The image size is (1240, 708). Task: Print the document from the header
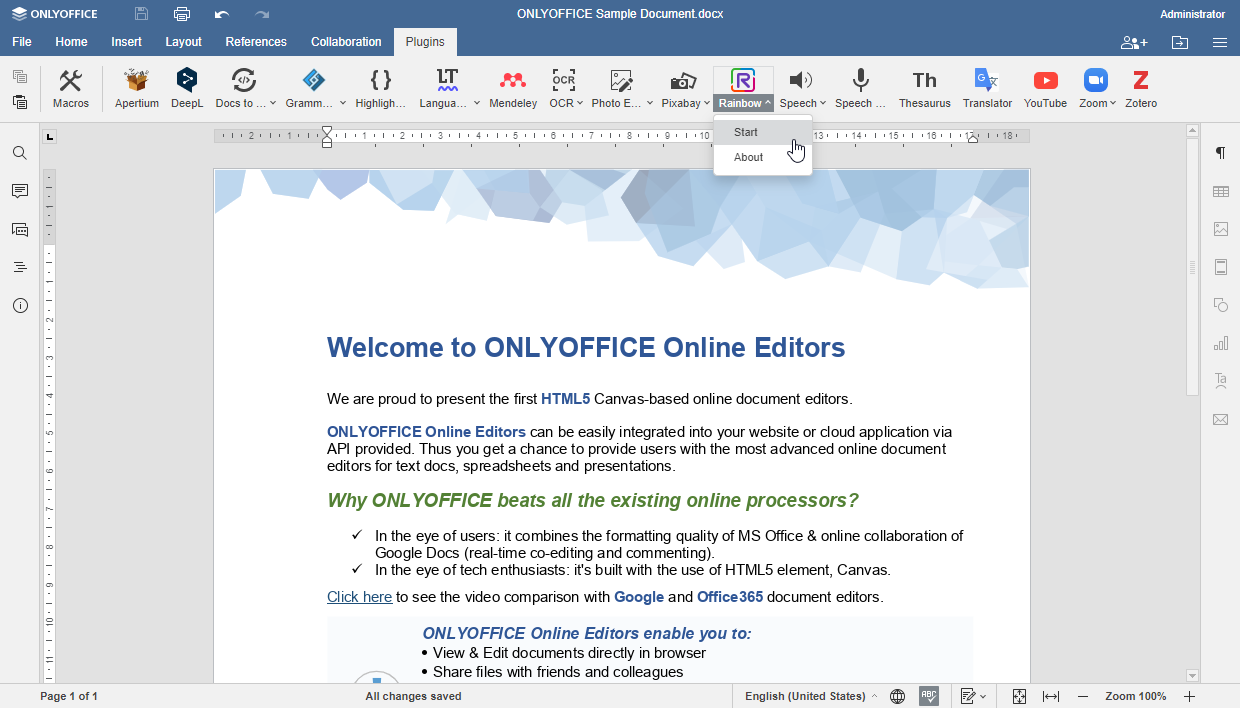(x=182, y=14)
